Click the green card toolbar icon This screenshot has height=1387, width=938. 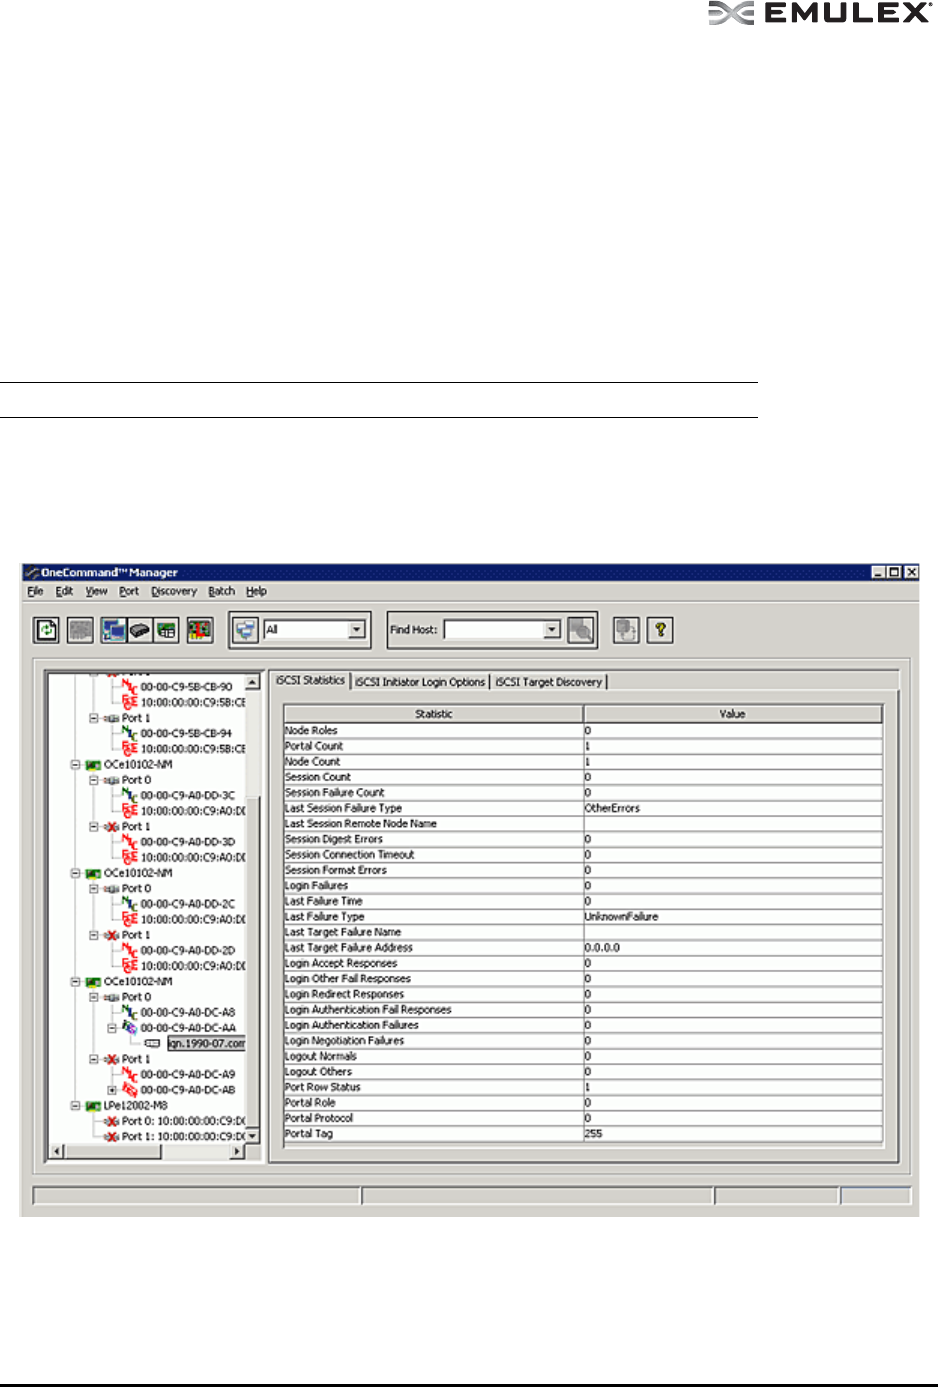[x=166, y=630]
